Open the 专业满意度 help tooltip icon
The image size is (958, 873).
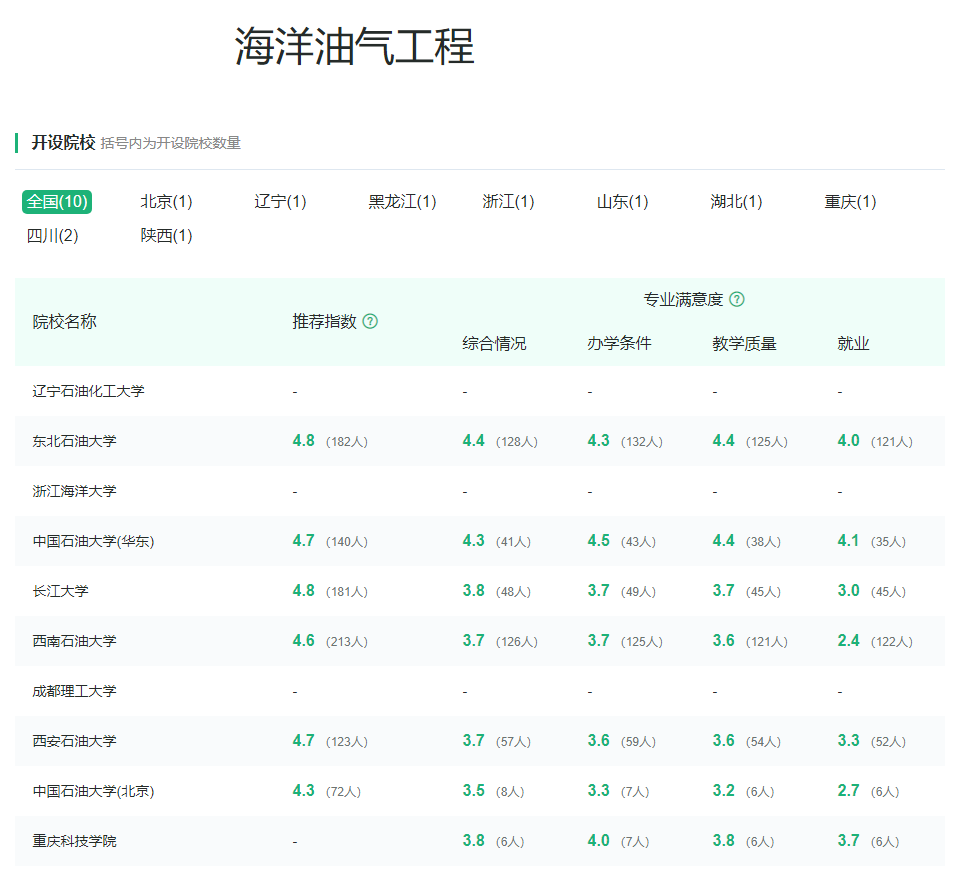737,298
